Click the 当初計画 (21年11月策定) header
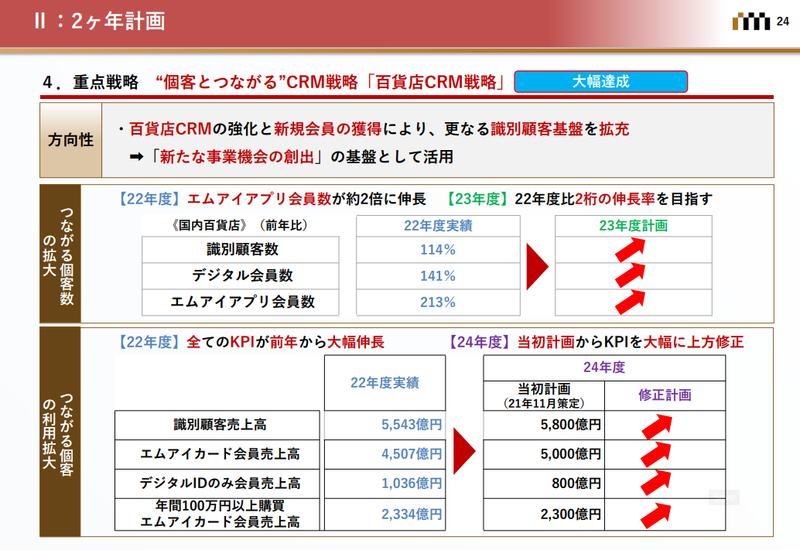The image size is (800, 550). click(544, 396)
